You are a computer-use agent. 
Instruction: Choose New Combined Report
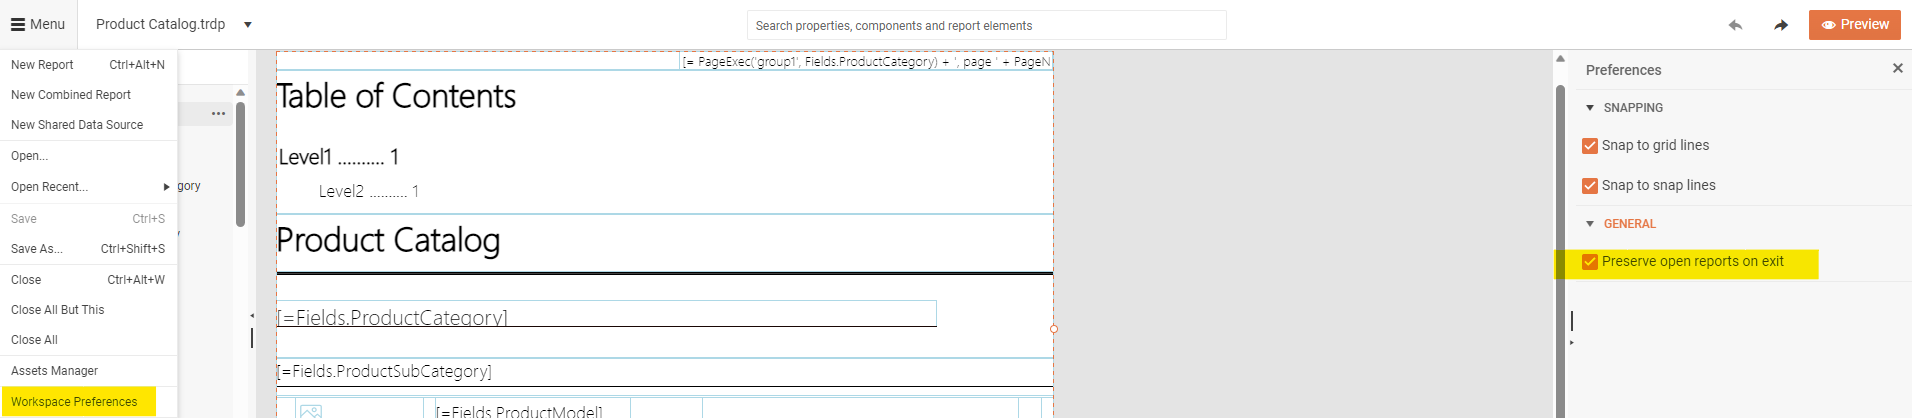88,95
